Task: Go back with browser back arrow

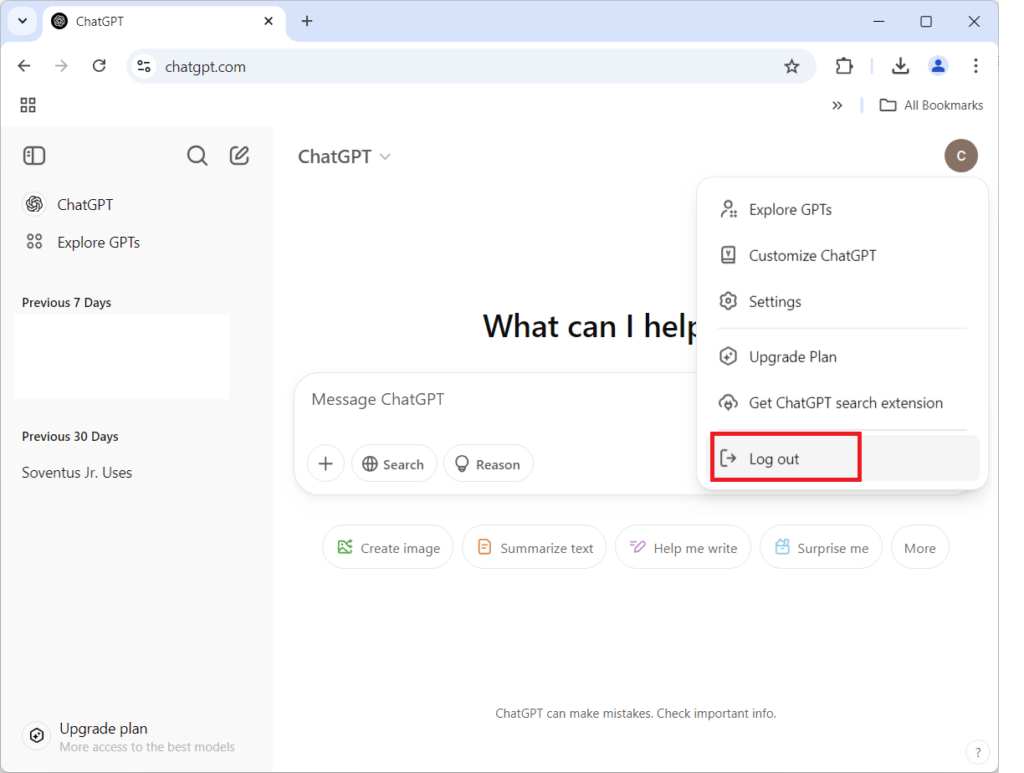Action: coord(24,66)
